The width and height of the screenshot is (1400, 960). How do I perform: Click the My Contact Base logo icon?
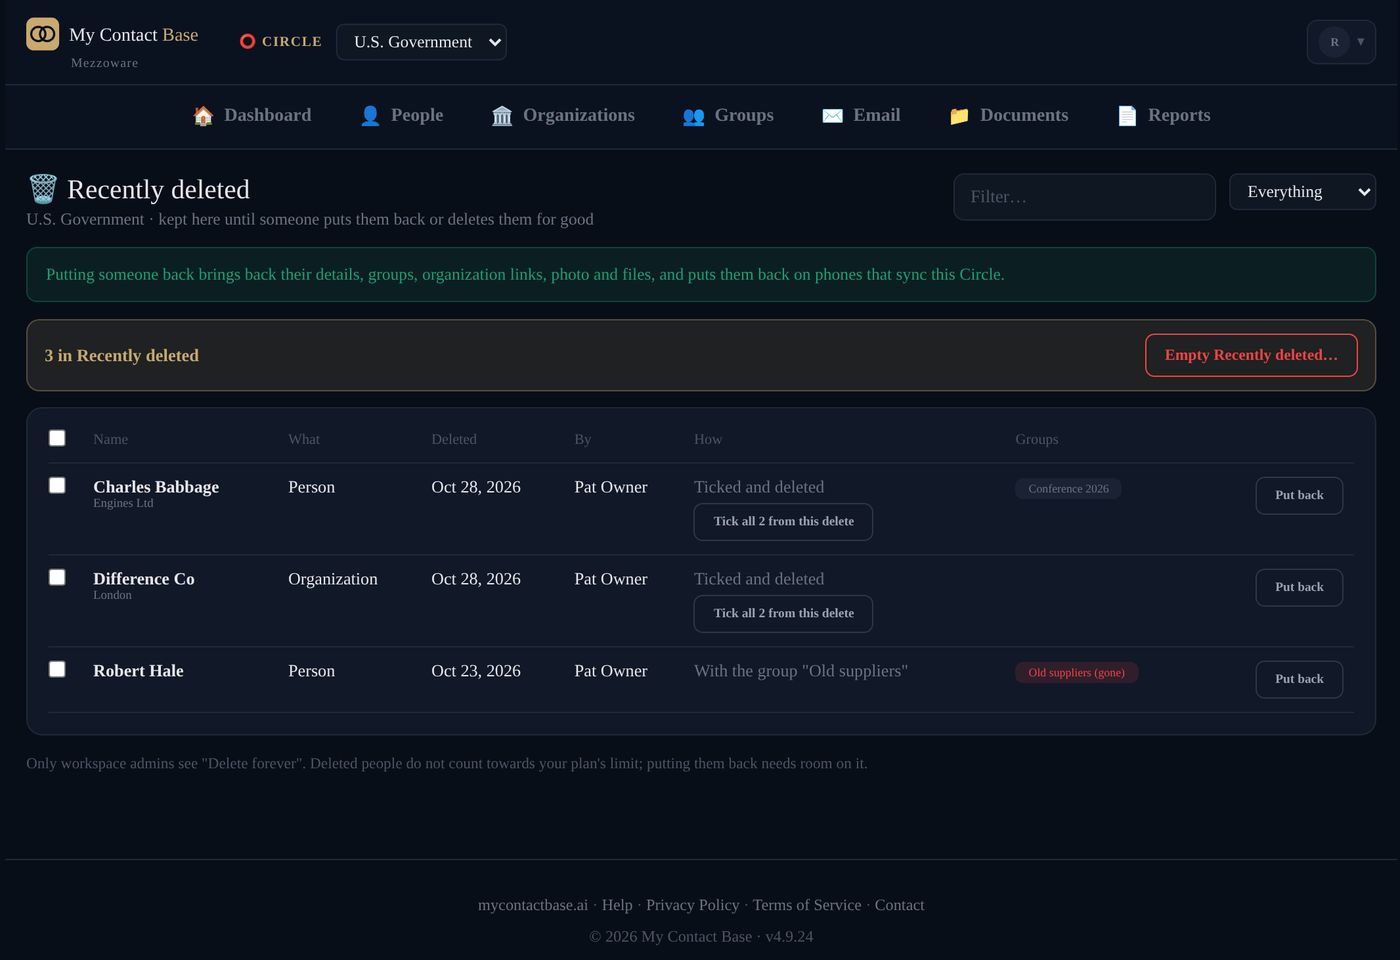coord(42,34)
